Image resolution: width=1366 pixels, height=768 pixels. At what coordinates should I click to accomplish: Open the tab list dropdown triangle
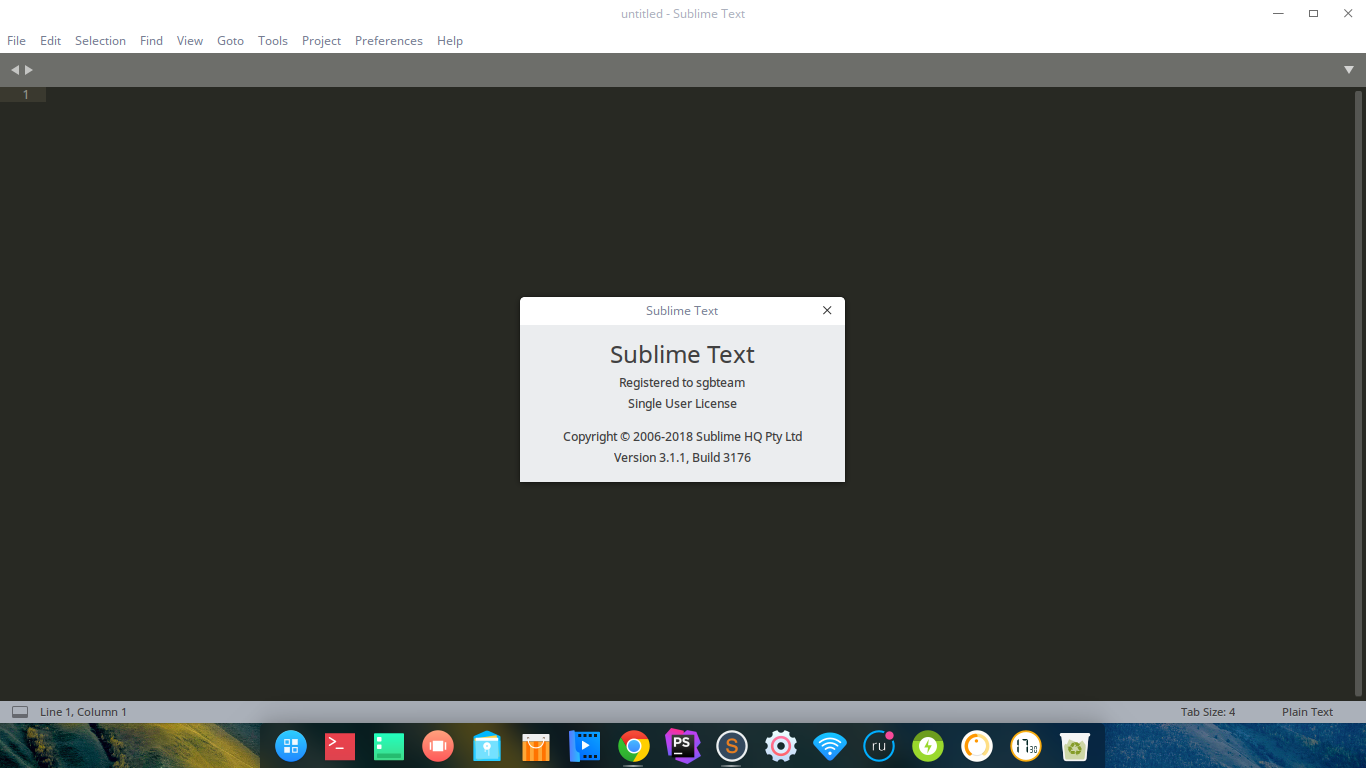1349,70
